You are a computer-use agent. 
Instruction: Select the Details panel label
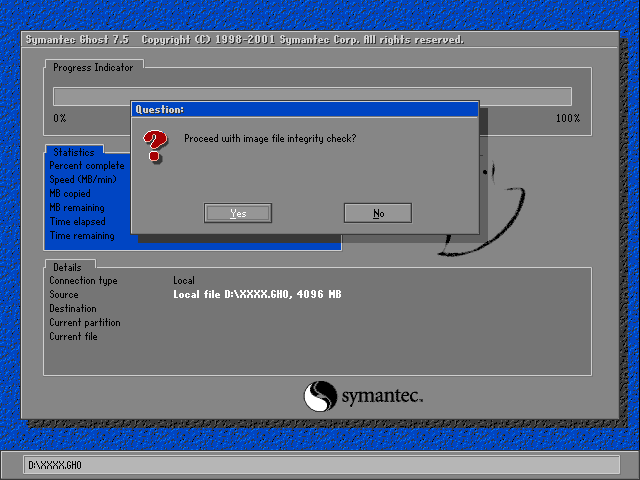67,267
